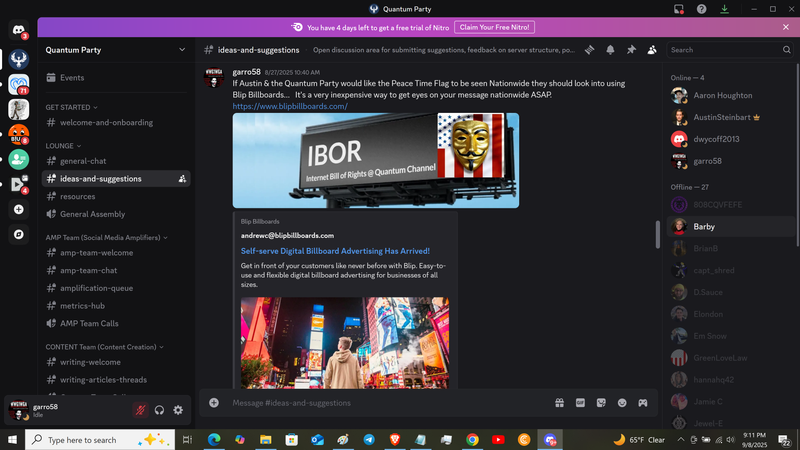Image resolution: width=800 pixels, height=450 pixels.
Task: Open User Settings gear icon
Action: pos(178,410)
